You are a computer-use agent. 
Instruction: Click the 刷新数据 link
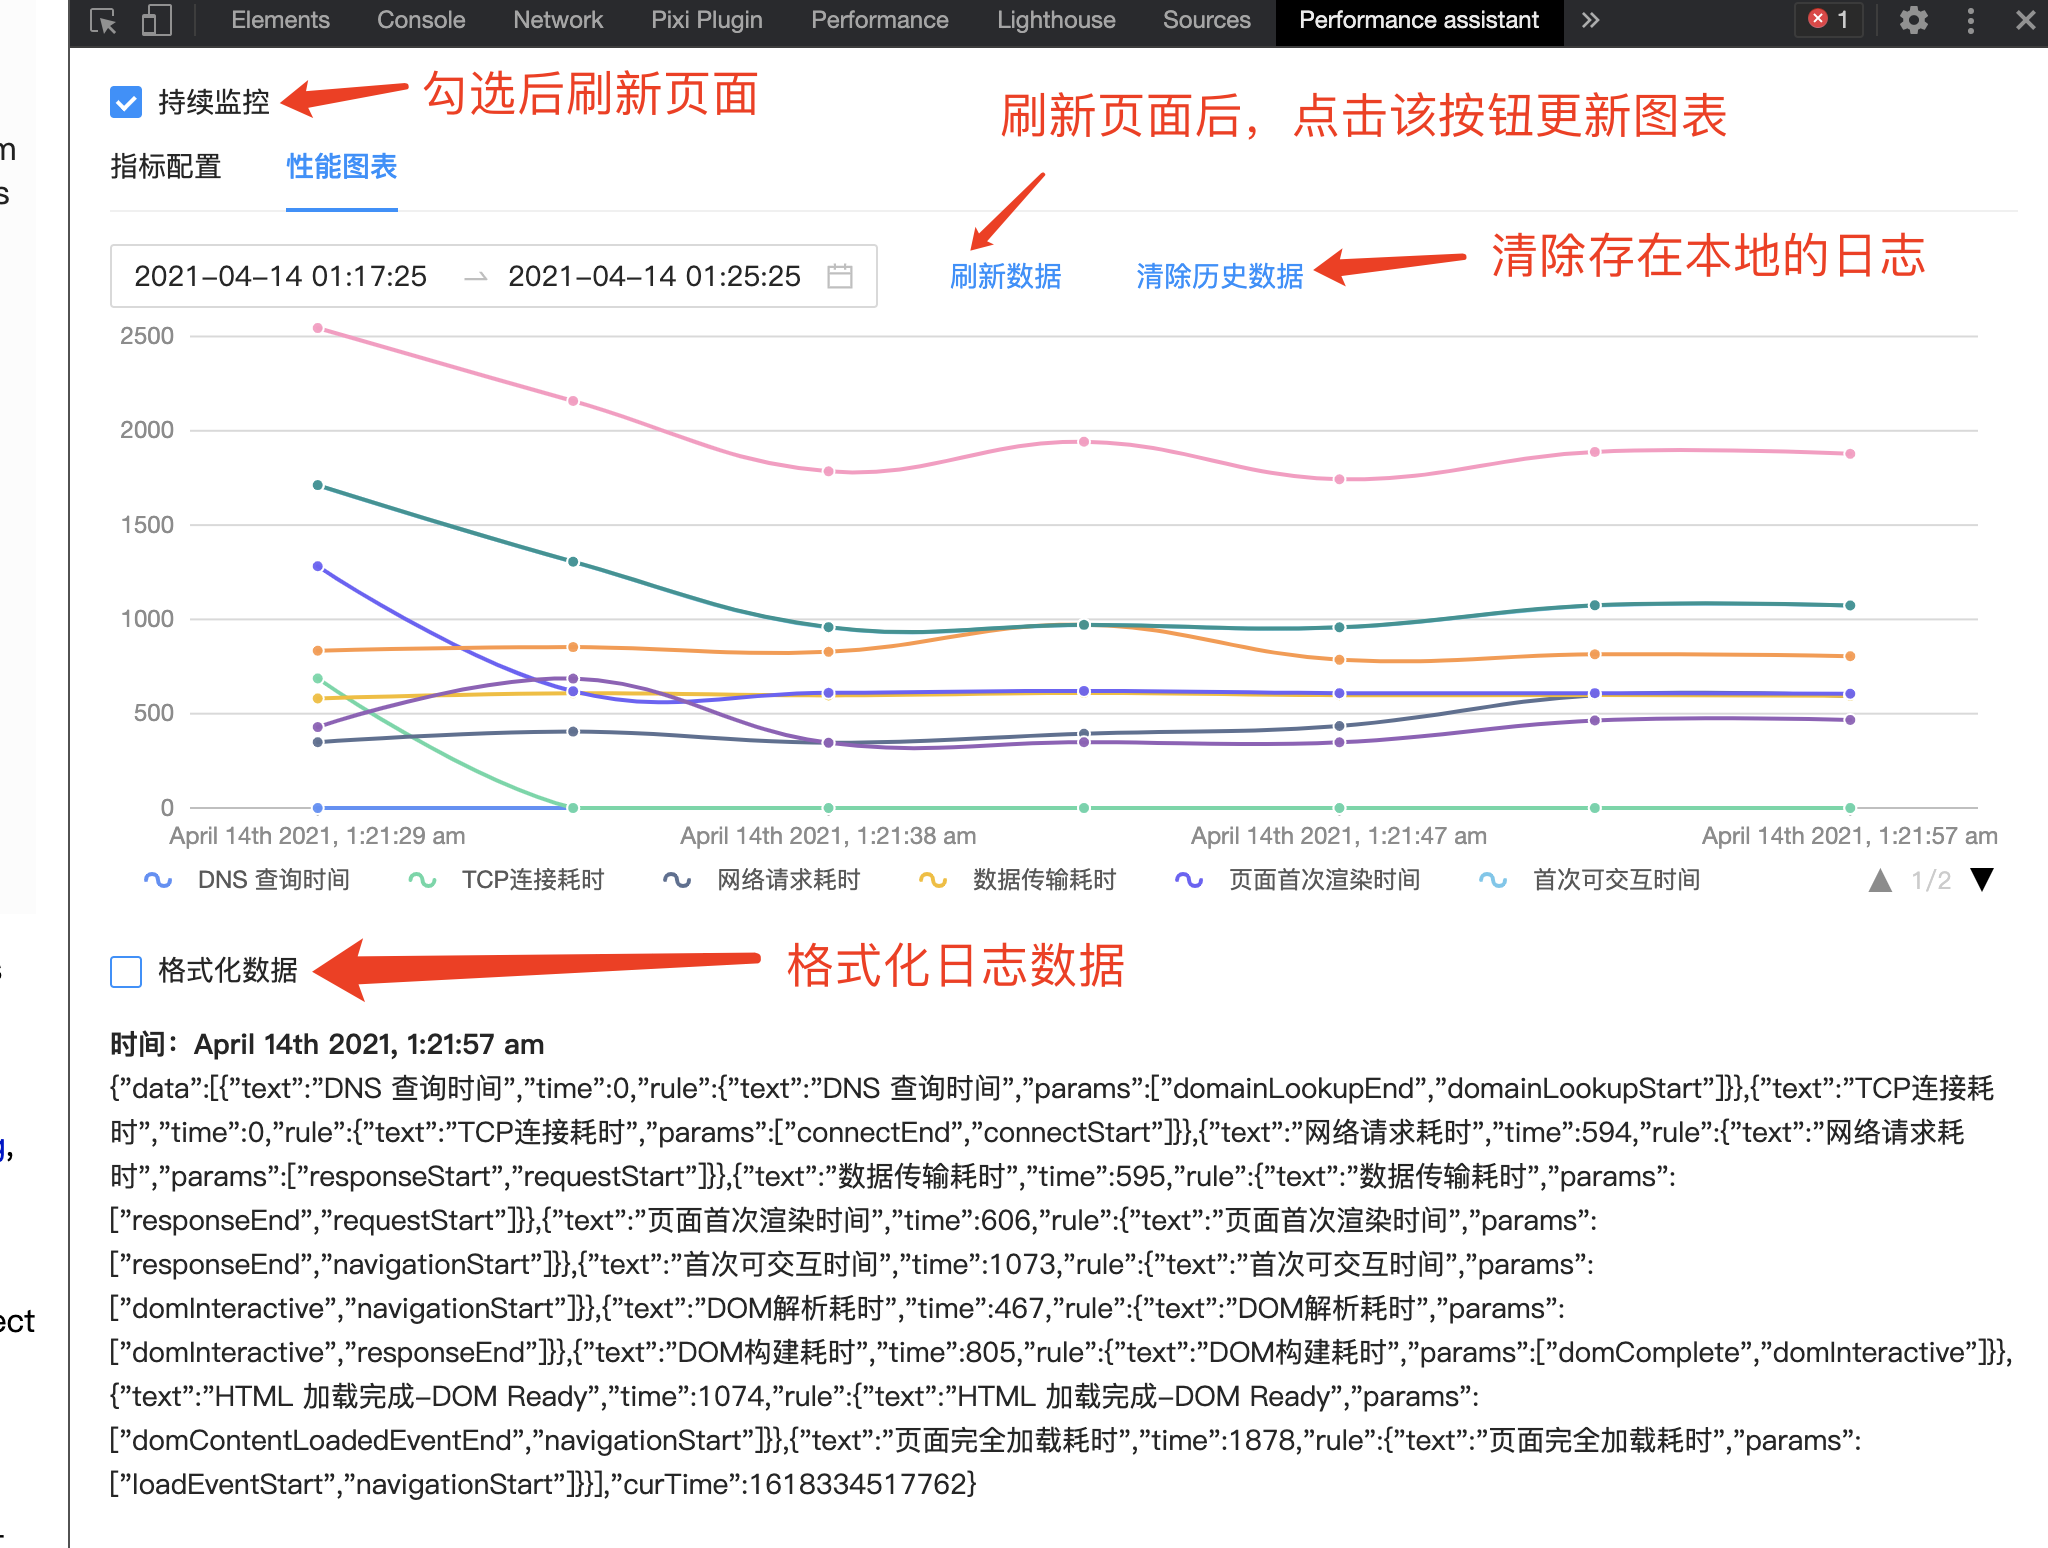1005,276
